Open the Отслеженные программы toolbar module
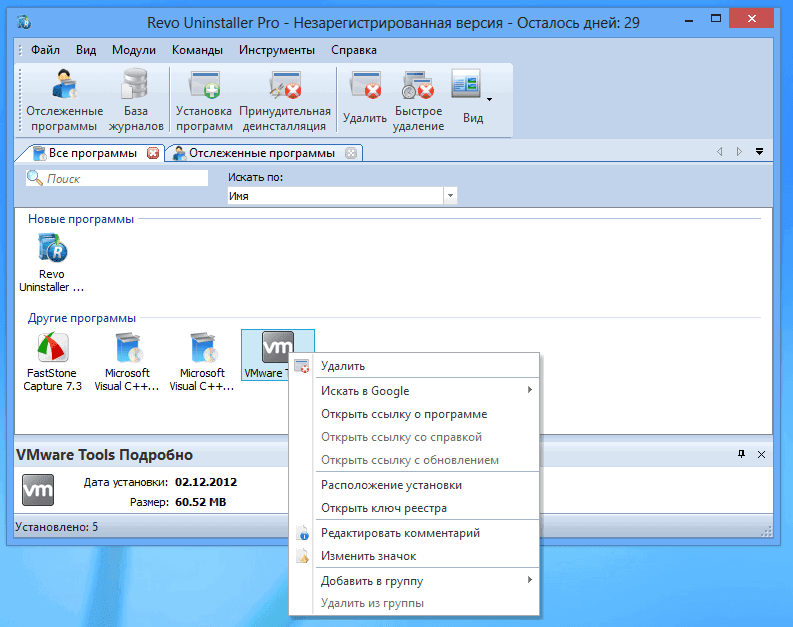The width and height of the screenshot is (793, 627). tap(64, 101)
